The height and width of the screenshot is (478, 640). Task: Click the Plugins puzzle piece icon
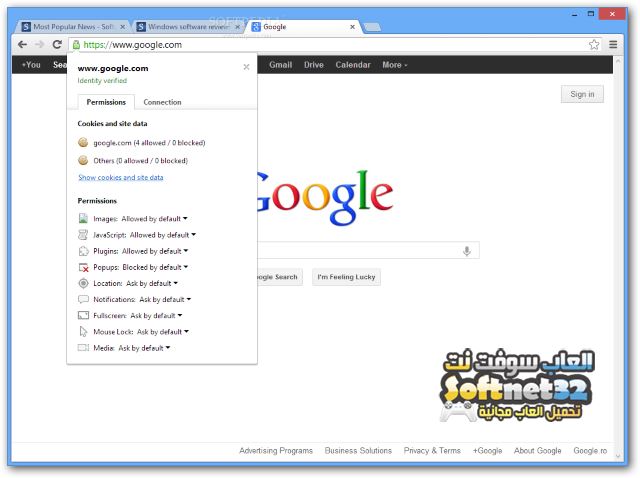coord(83,251)
